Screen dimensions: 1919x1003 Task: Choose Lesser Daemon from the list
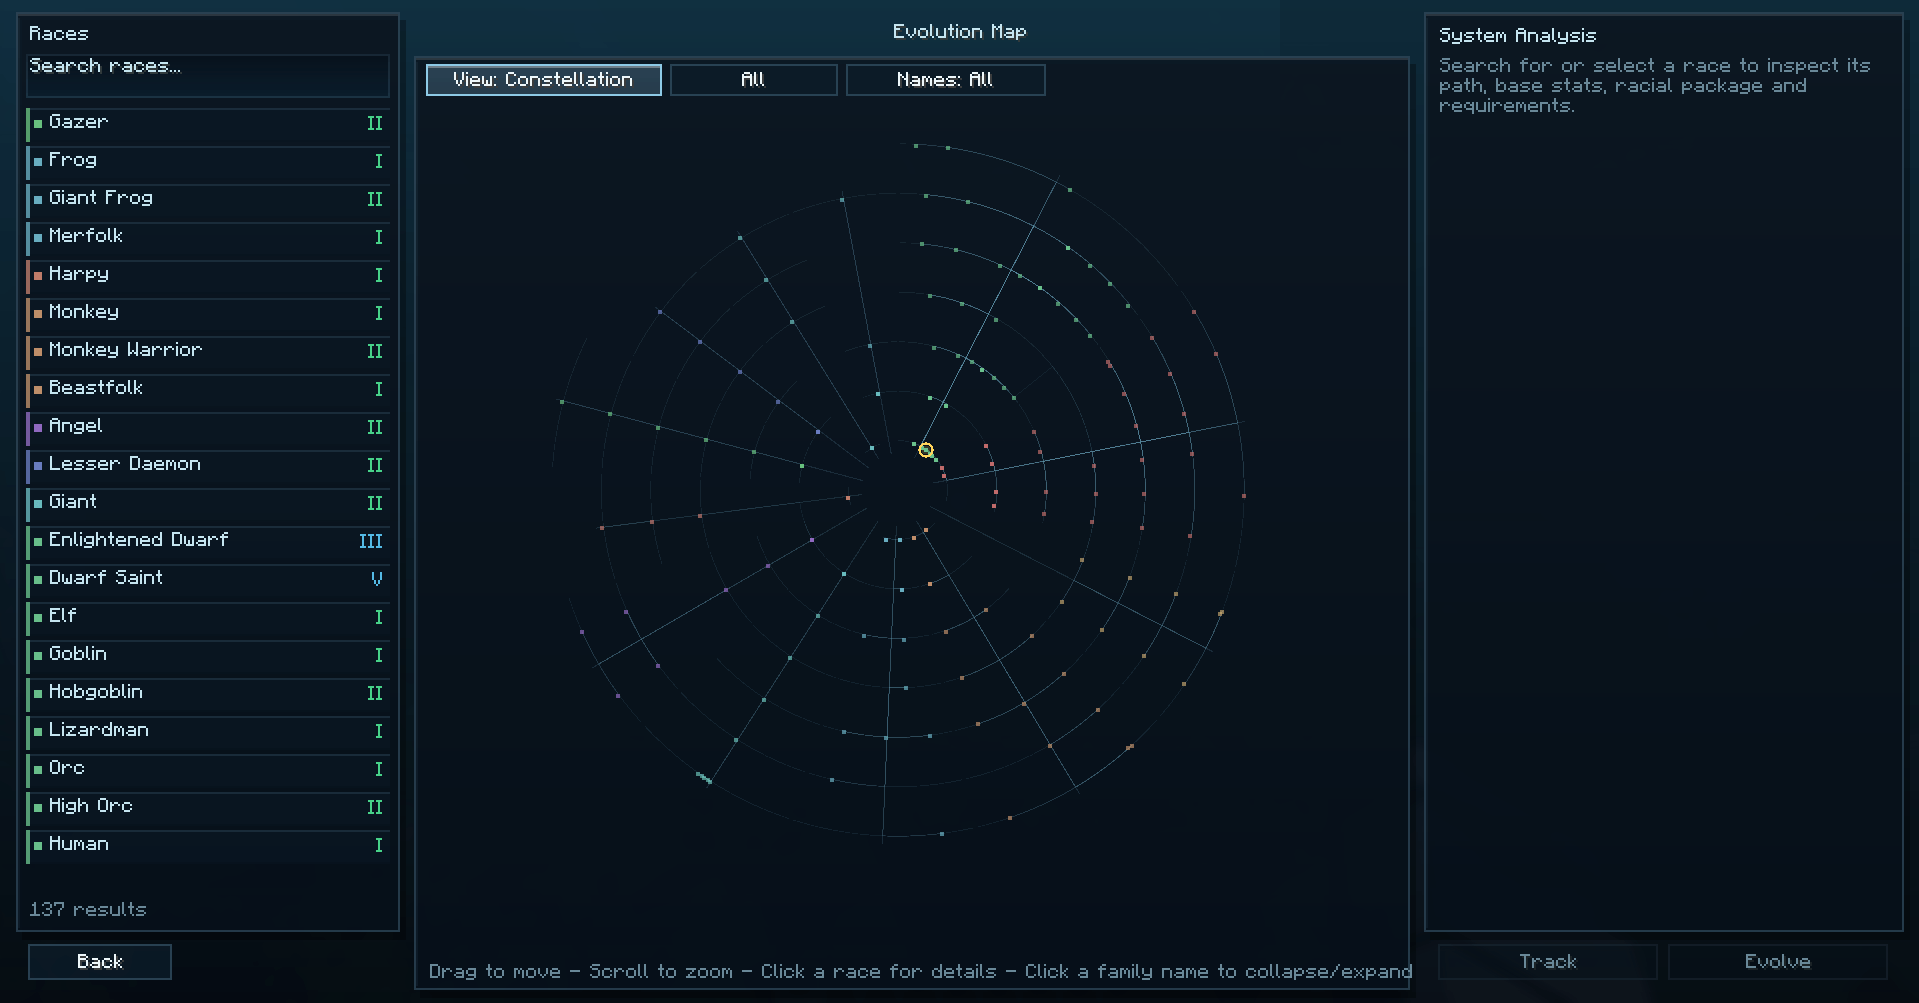pyautogui.click(x=208, y=465)
